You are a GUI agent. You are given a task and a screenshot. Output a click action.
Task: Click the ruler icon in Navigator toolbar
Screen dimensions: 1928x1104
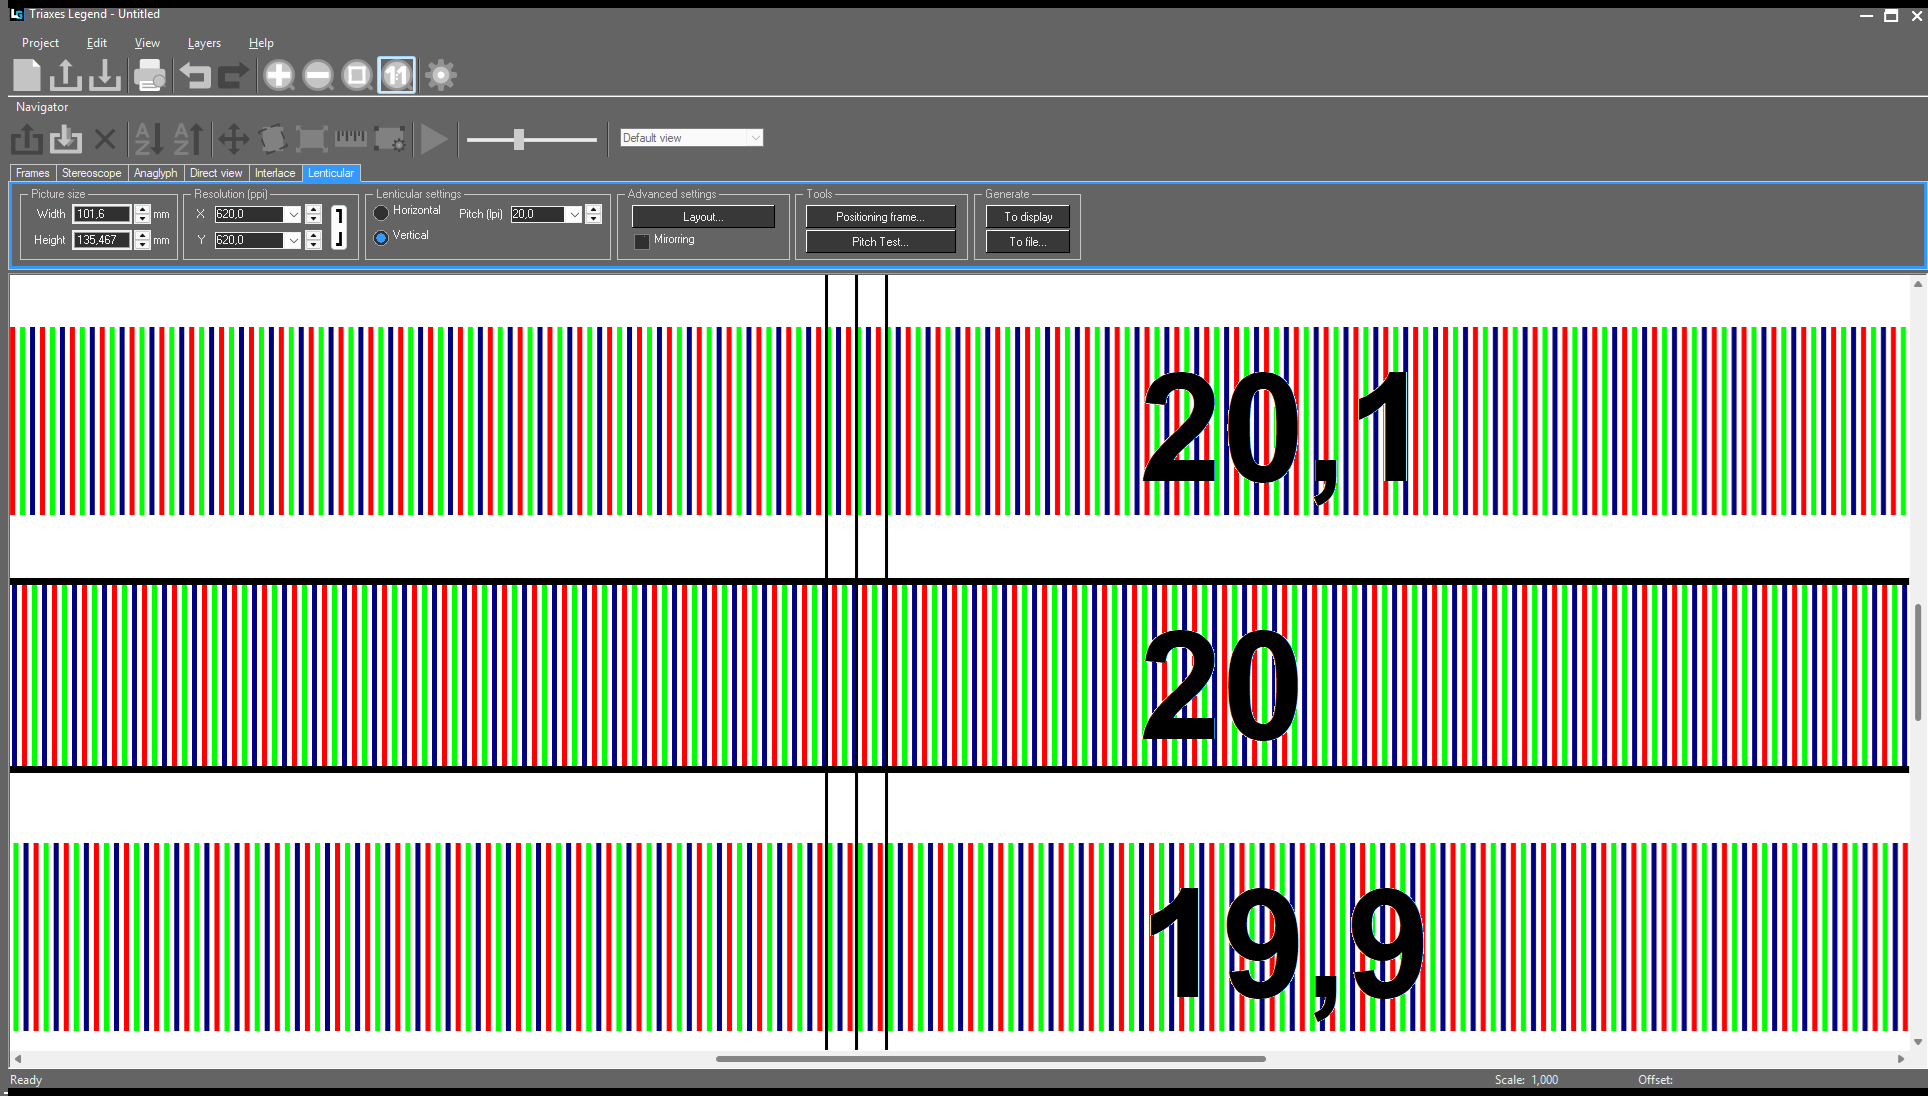click(351, 139)
